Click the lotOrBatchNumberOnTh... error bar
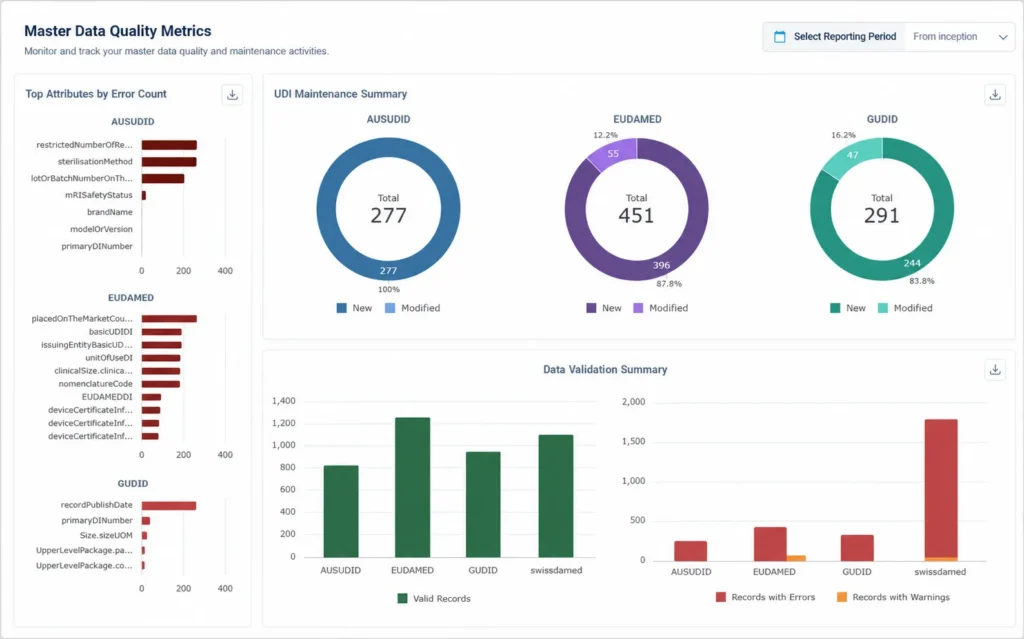The width and height of the screenshot is (1024, 639). tap(163, 178)
